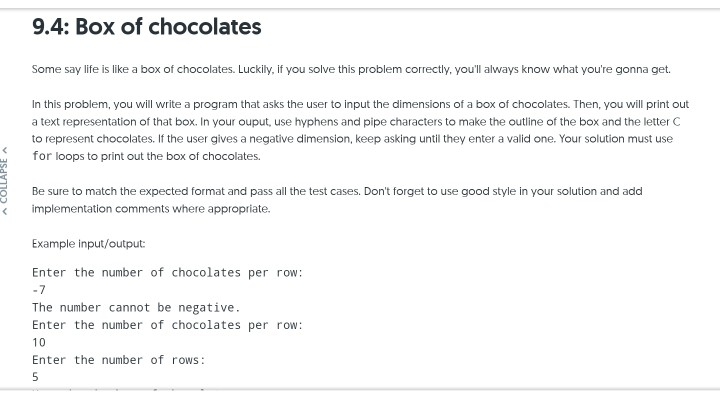
Task: Click the cut-off line at bottom of example
Action: click(119, 389)
